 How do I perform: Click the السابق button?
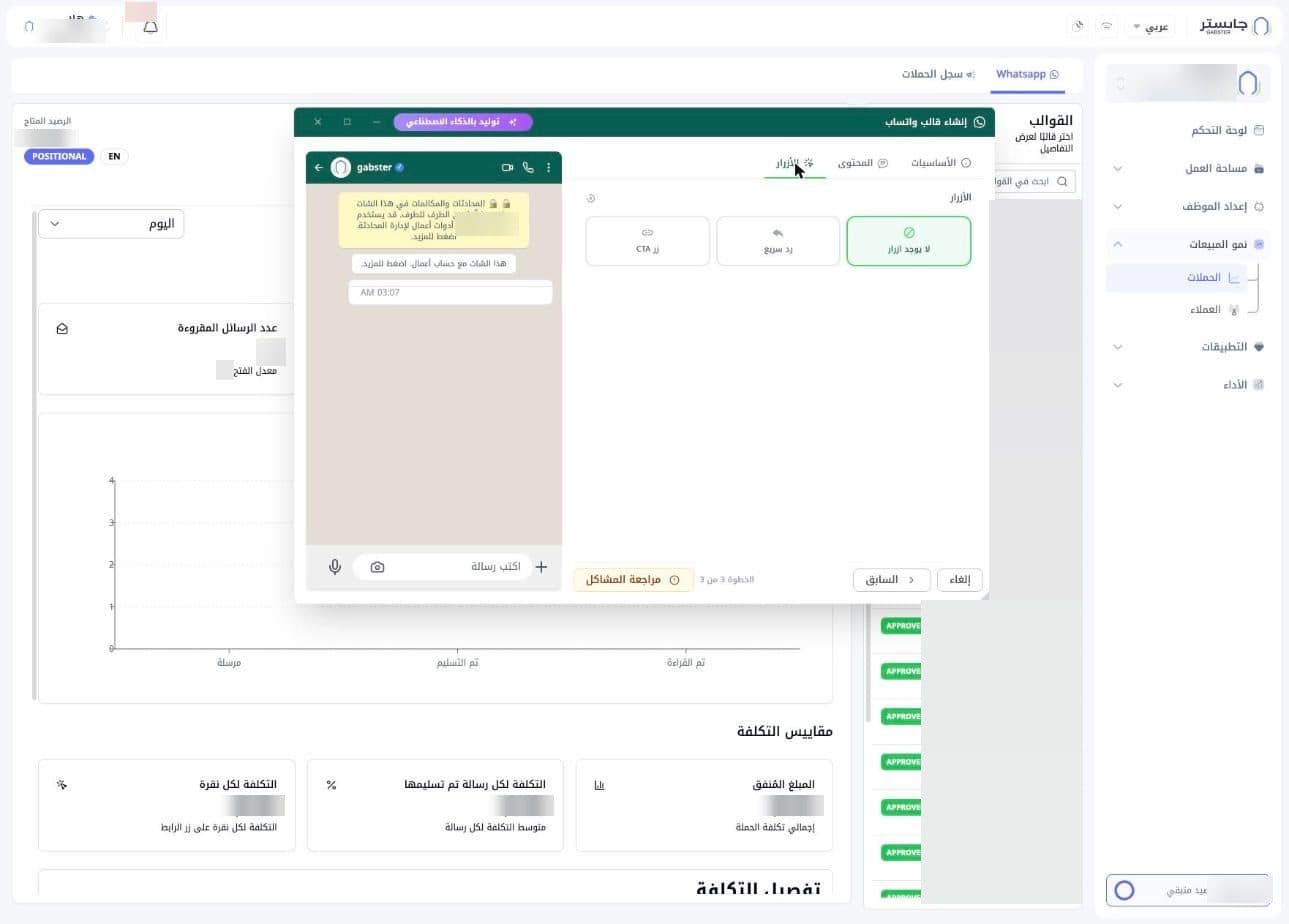(891, 580)
